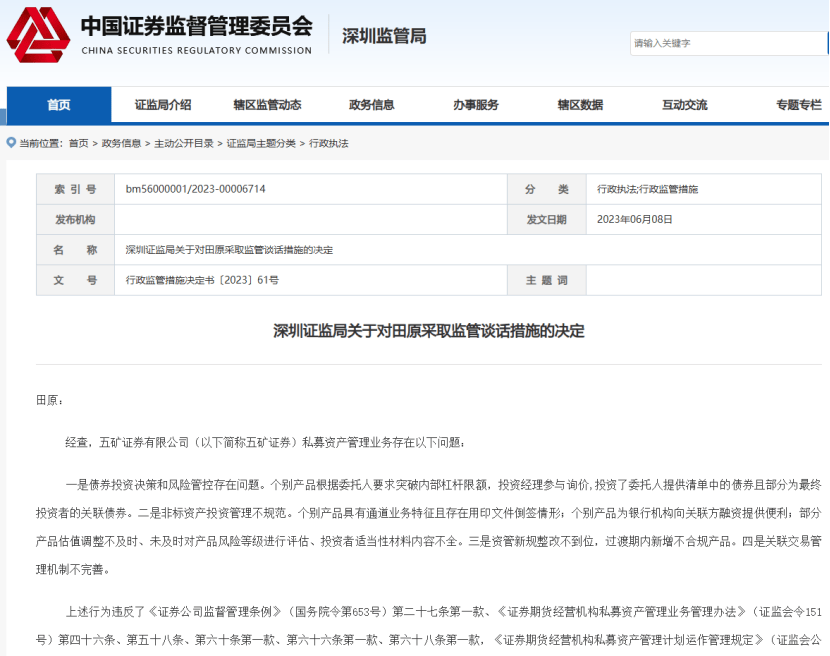
Task: Click the 深圳监管局 header title
Action: (384, 36)
